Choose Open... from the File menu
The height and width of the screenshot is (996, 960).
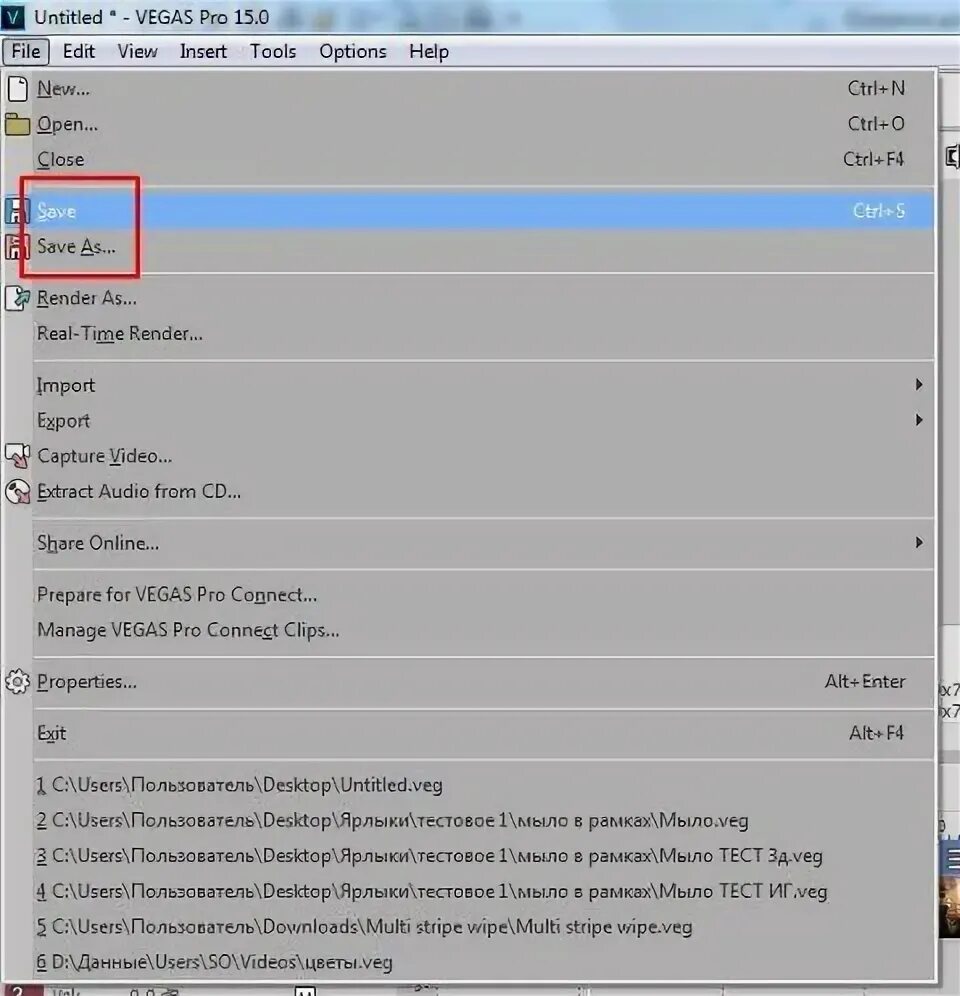tap(470, 124)
